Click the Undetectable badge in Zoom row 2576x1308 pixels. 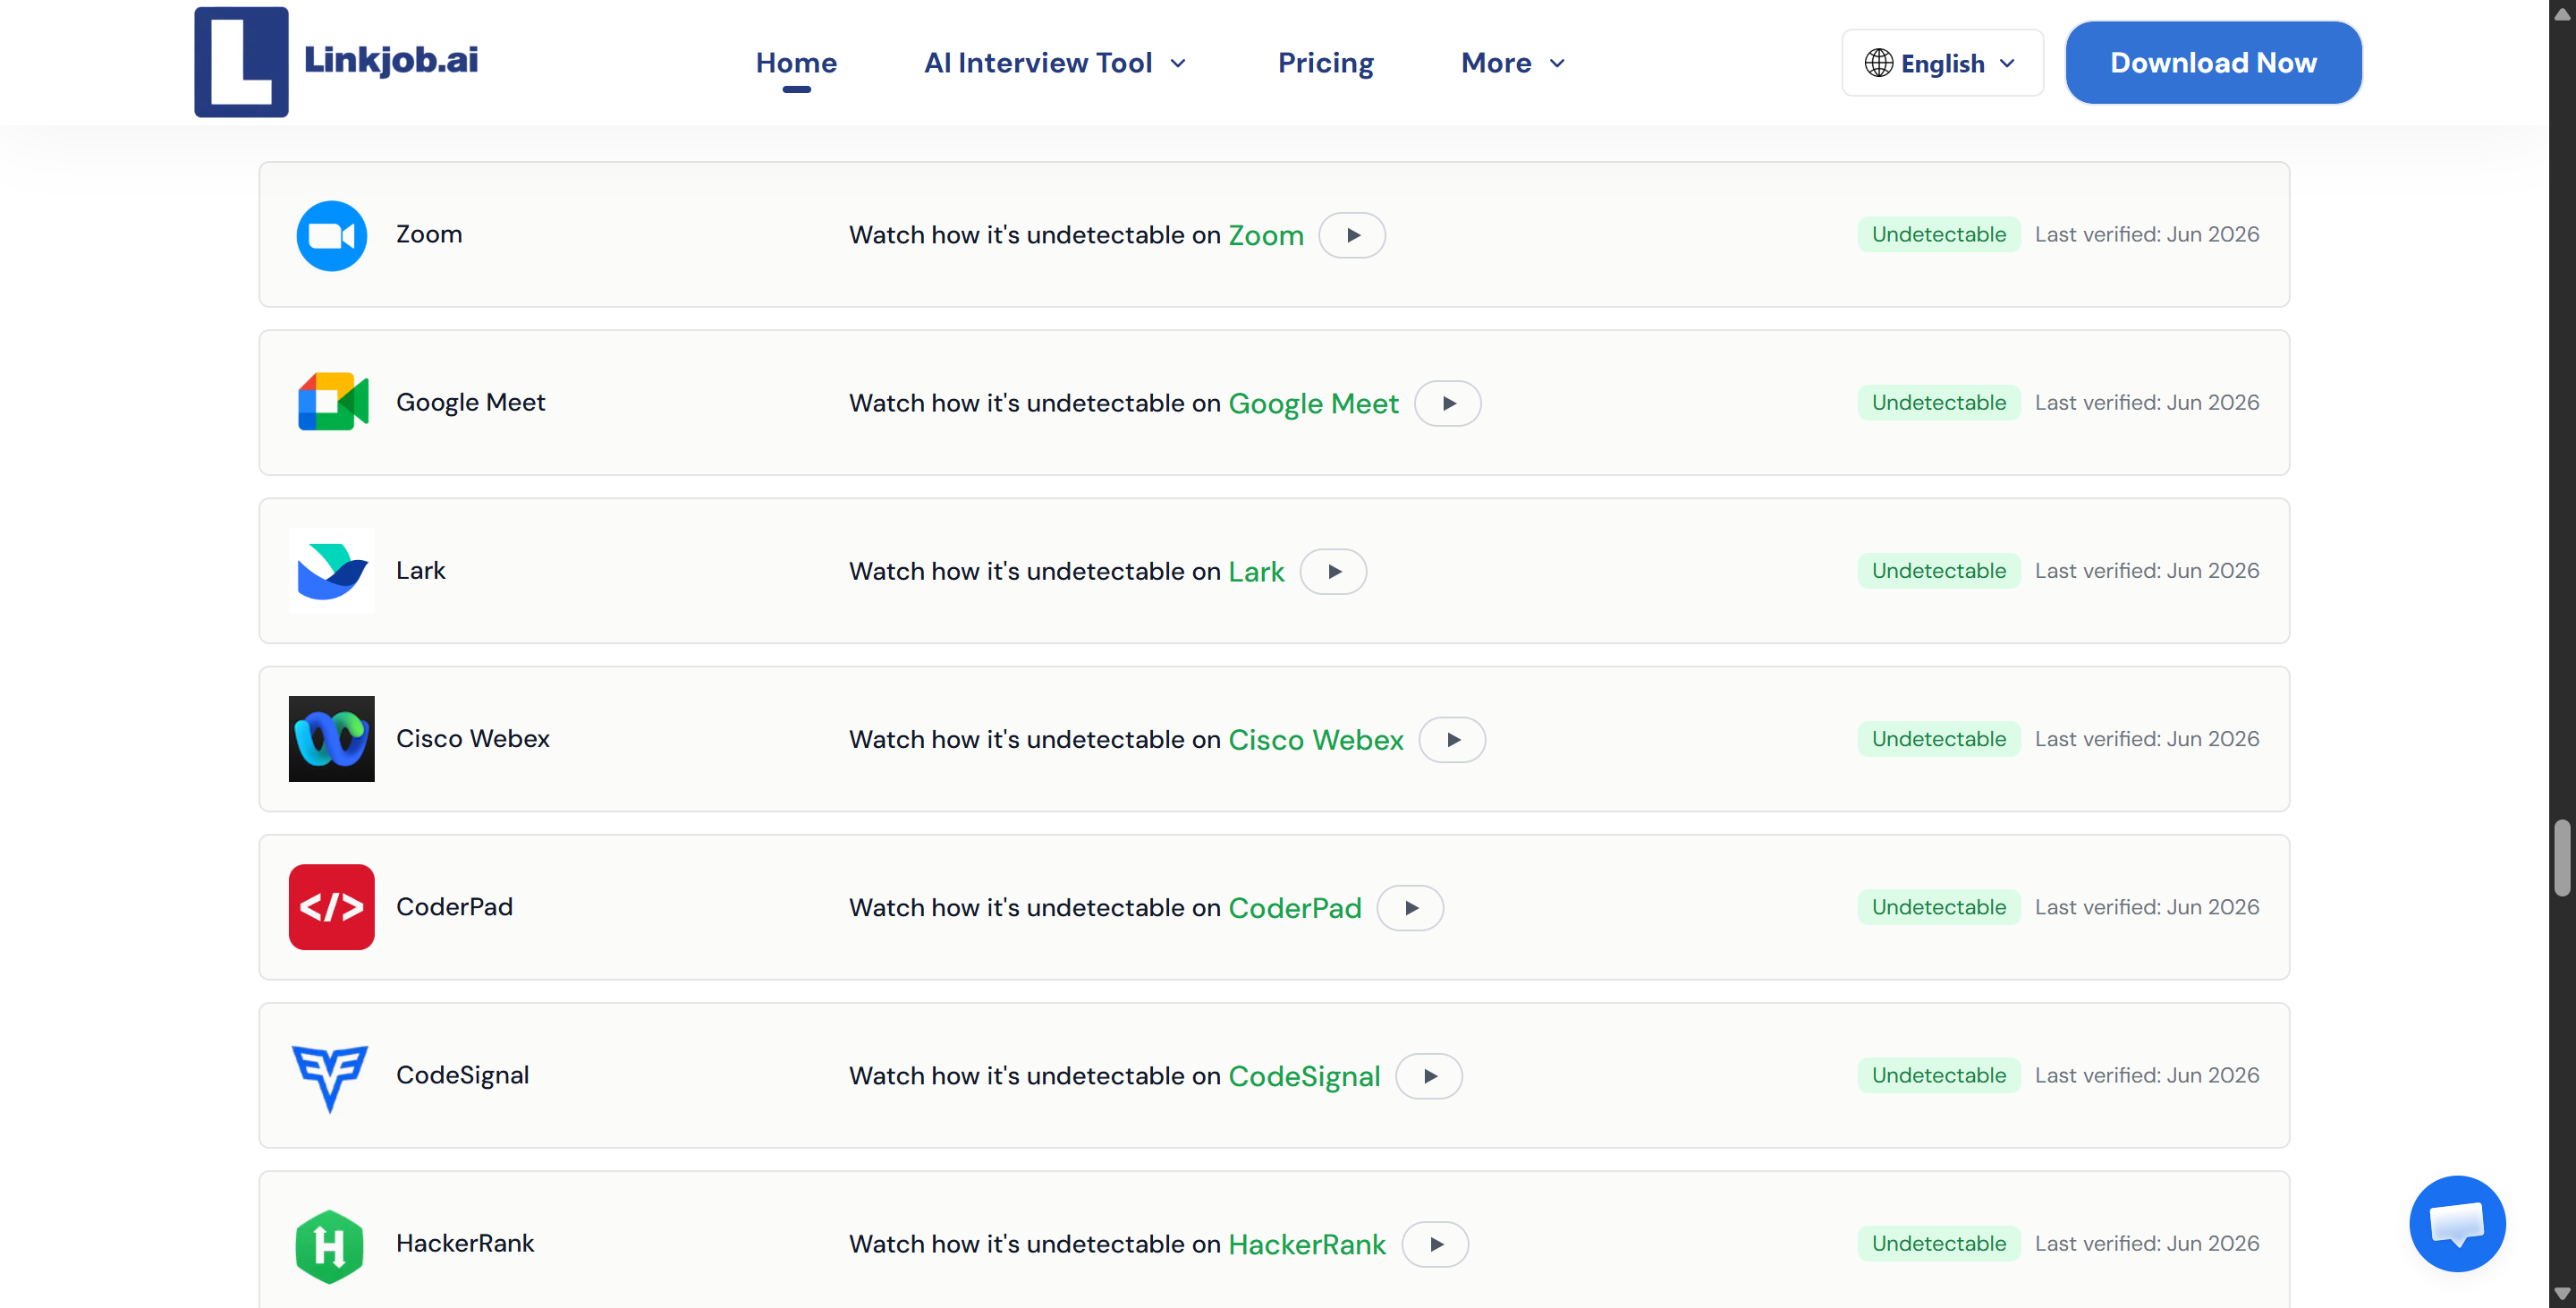pyautogui.click(x=1938, y=234)
